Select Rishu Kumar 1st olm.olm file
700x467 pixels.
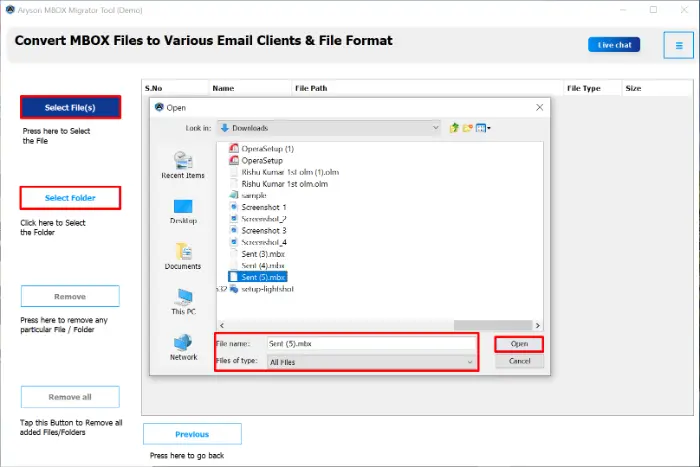click(x=278, y=184)
